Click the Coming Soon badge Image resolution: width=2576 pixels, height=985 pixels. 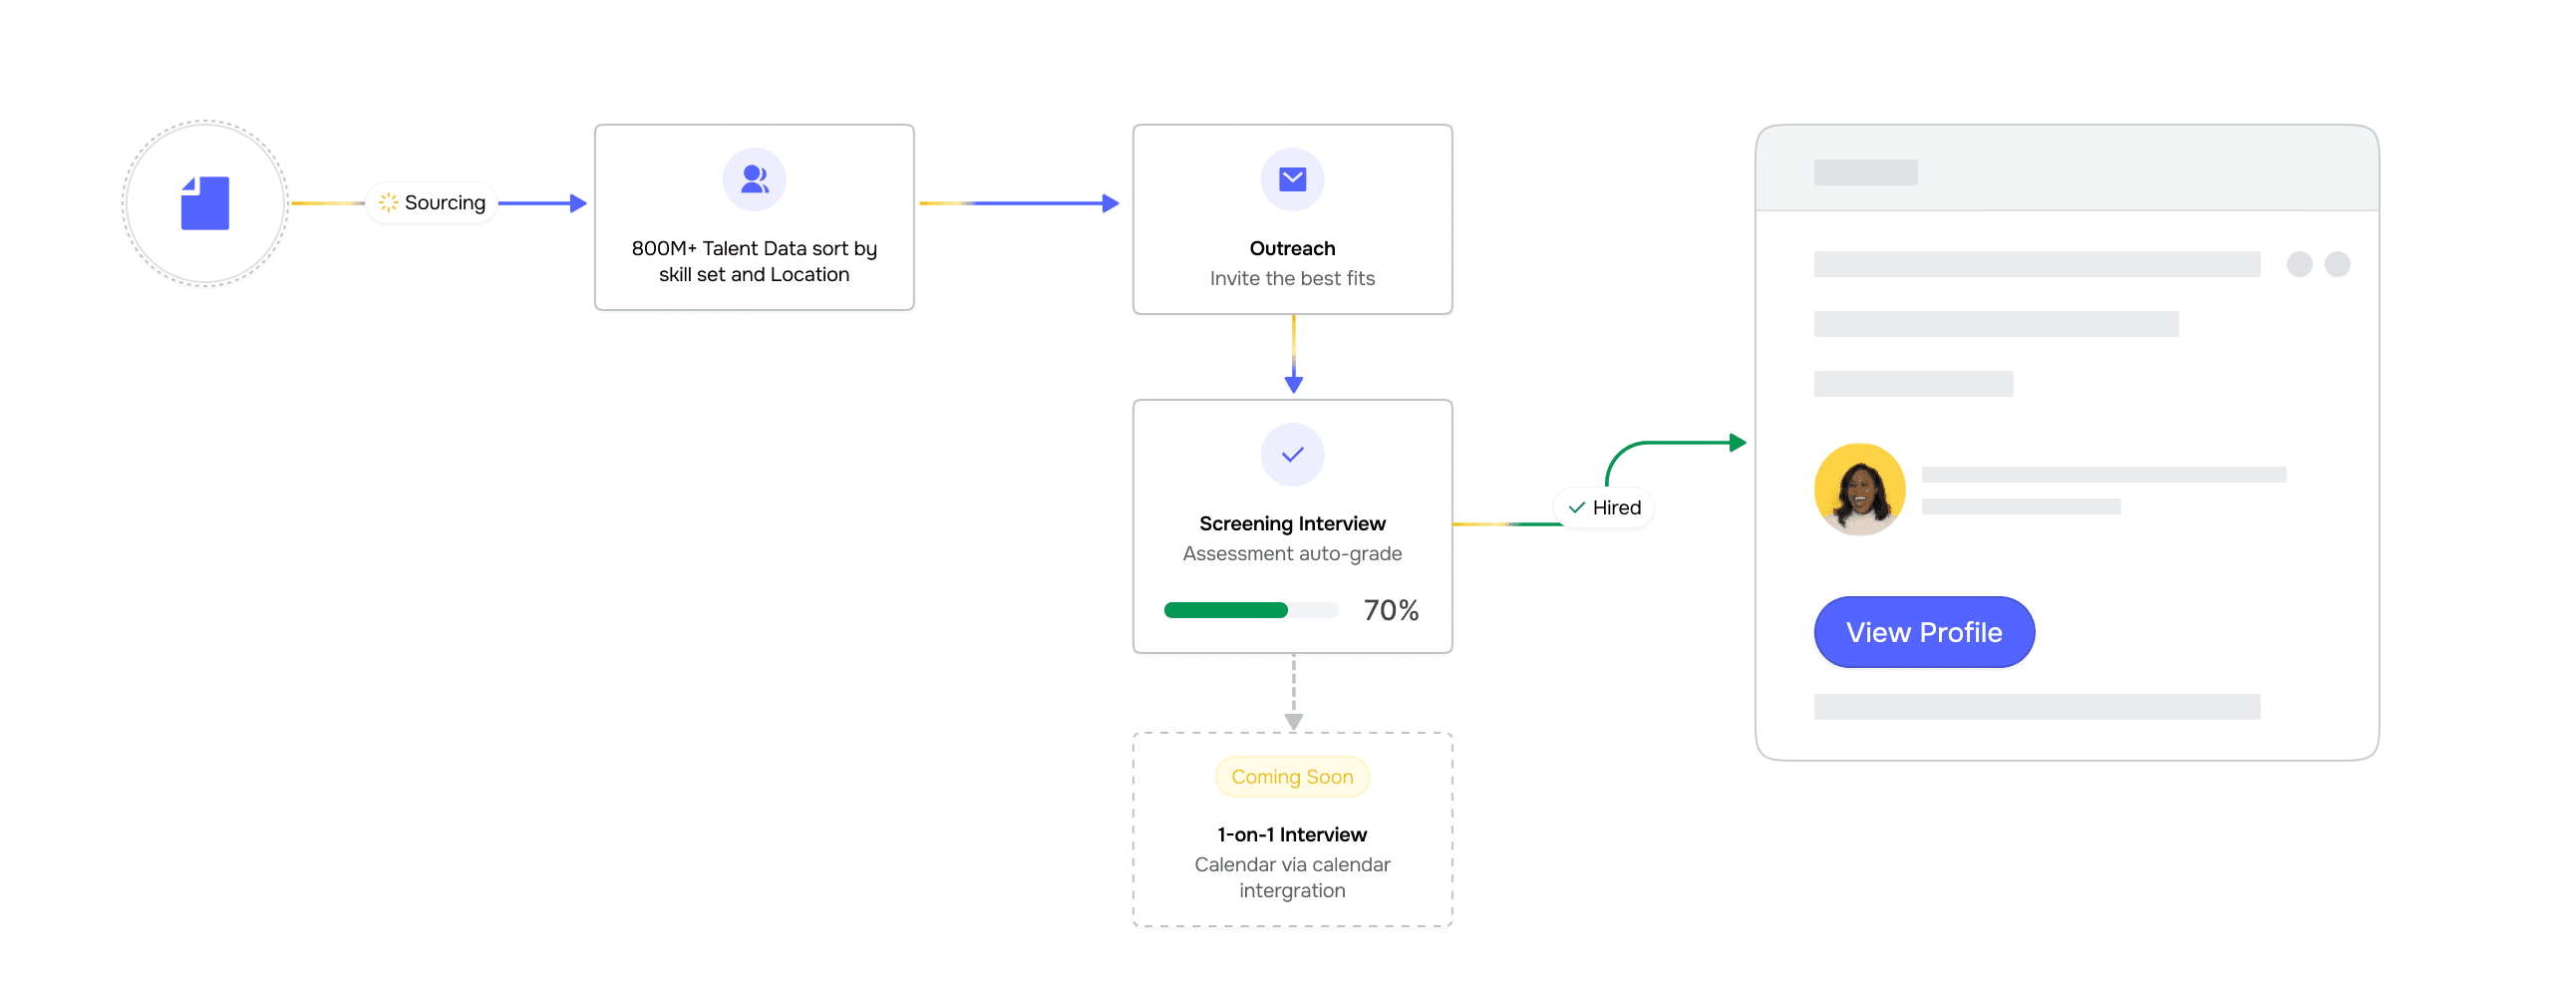tap(1292, 777)
